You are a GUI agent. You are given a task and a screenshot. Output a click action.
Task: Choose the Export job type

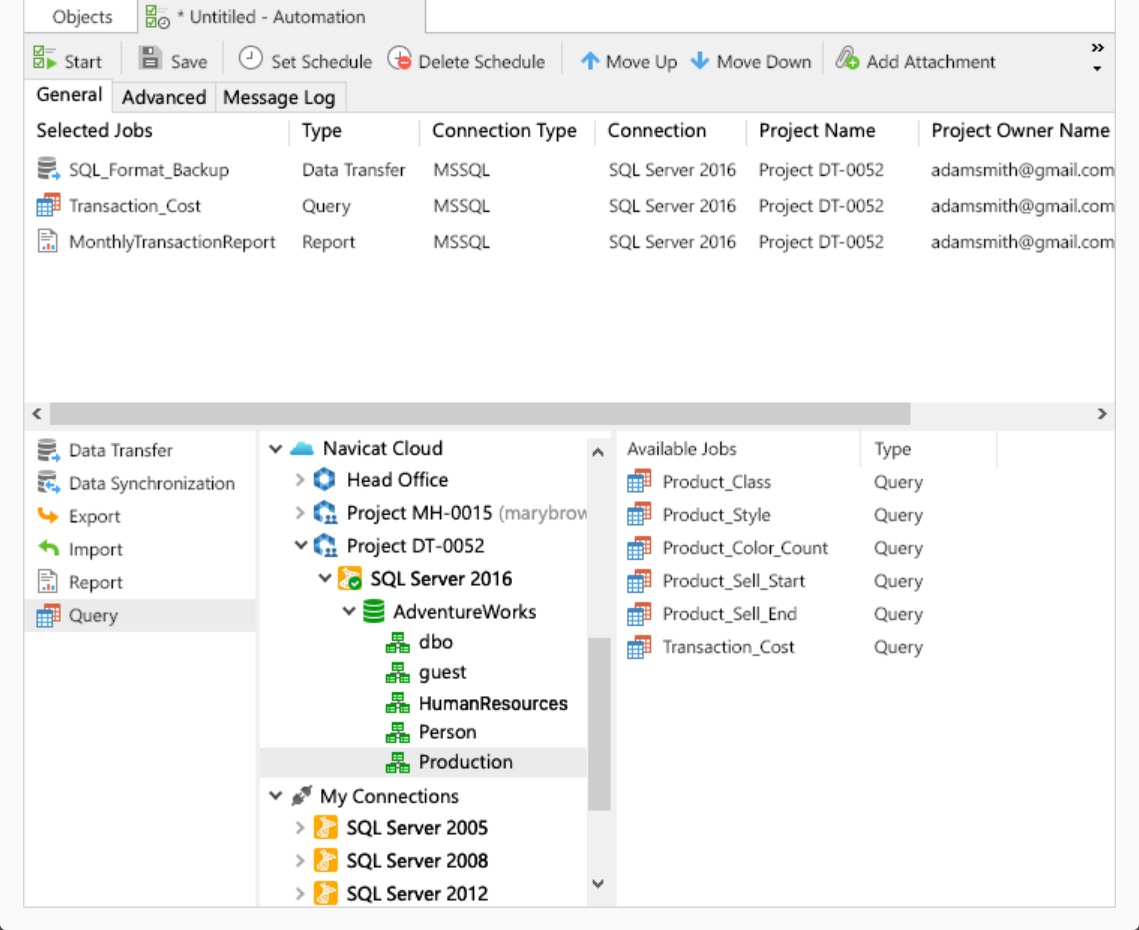[94, 517]
